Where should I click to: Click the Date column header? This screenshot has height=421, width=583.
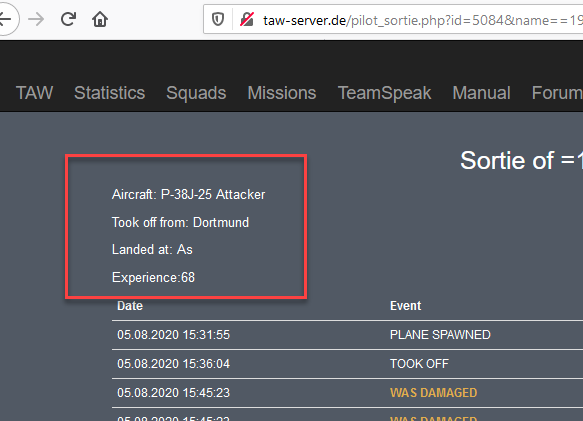(130, 306)
